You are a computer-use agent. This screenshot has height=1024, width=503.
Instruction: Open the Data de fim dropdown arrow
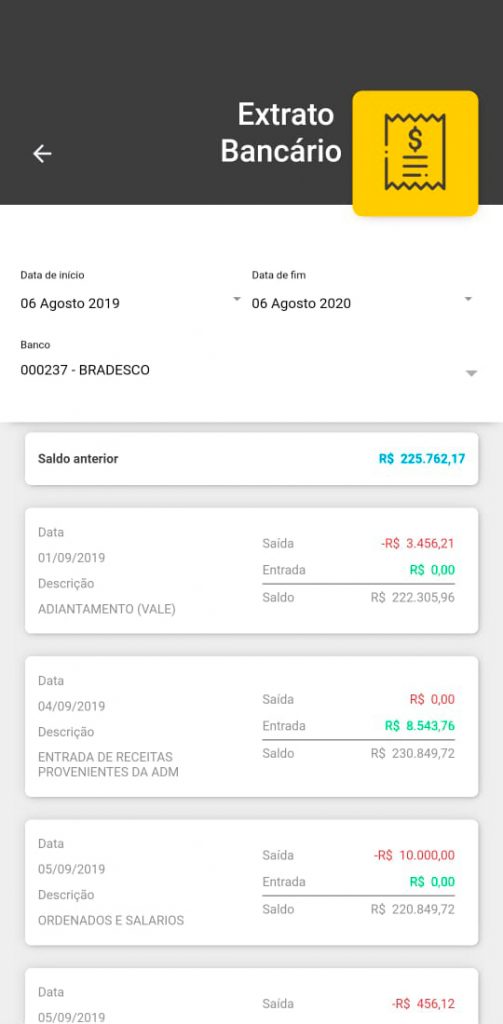(x=468, y=298)
